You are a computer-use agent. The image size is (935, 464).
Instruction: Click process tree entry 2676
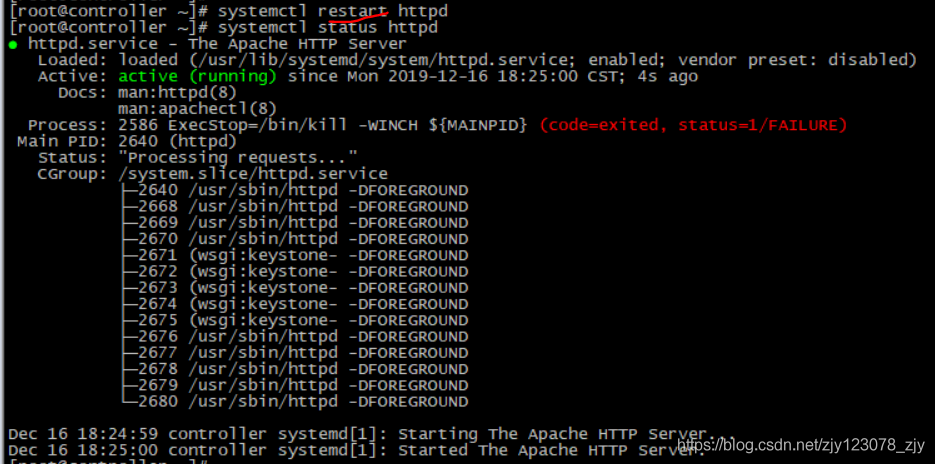[x=295, y=337]
